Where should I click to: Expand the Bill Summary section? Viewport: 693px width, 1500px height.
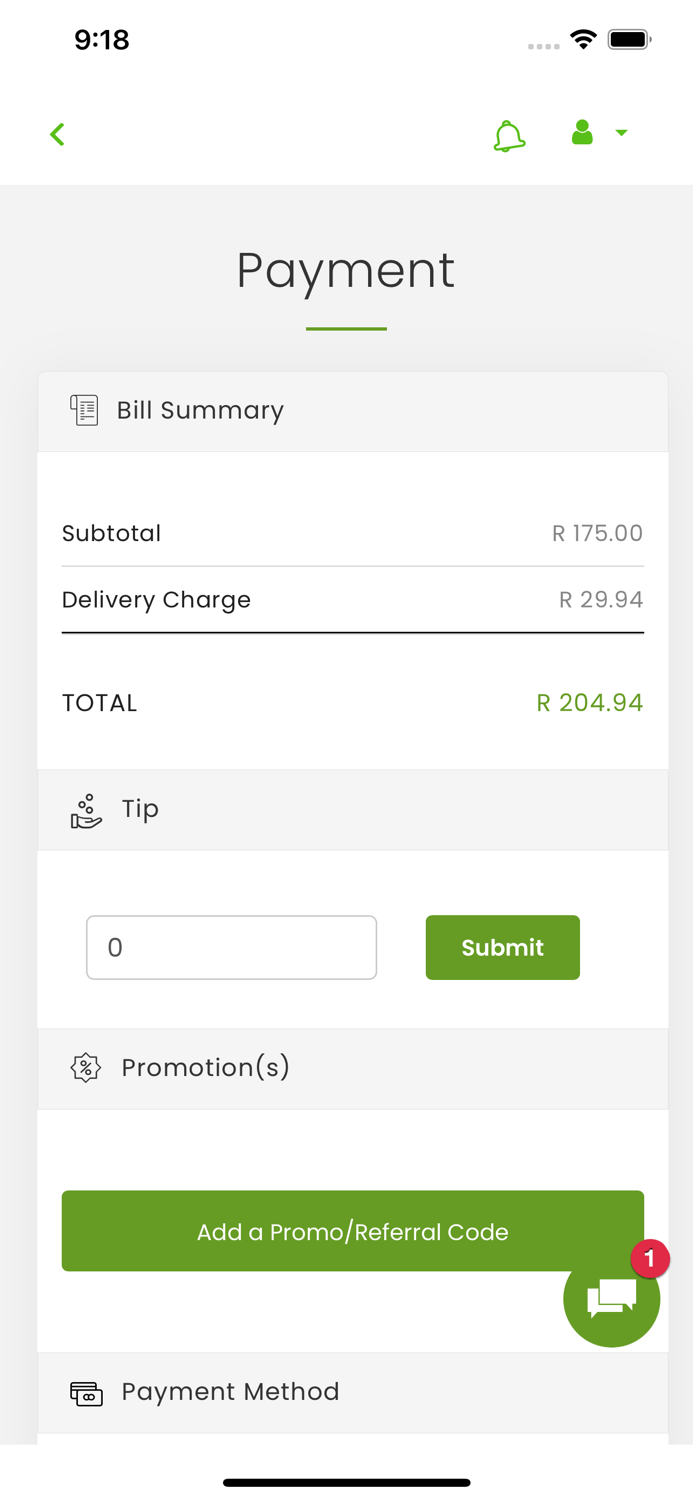point(200,410)
